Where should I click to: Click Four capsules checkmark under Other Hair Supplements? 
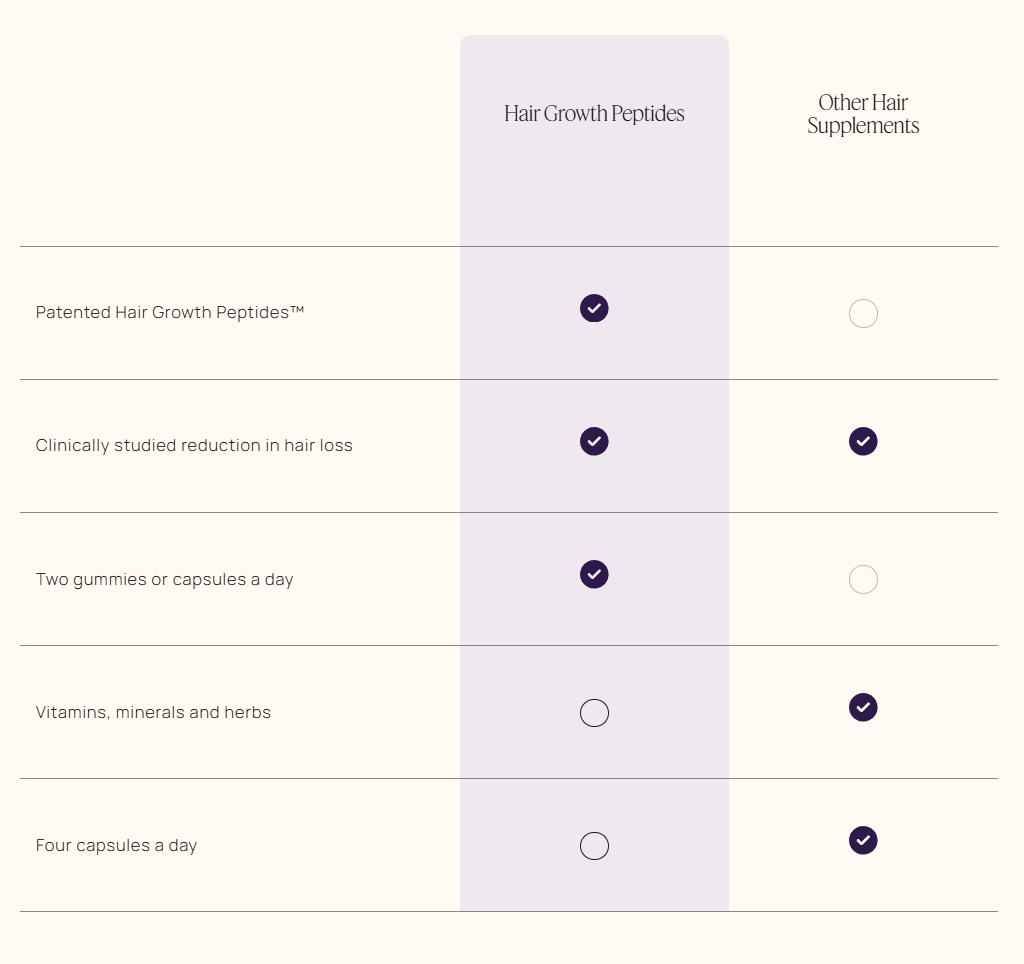point(863,840)
